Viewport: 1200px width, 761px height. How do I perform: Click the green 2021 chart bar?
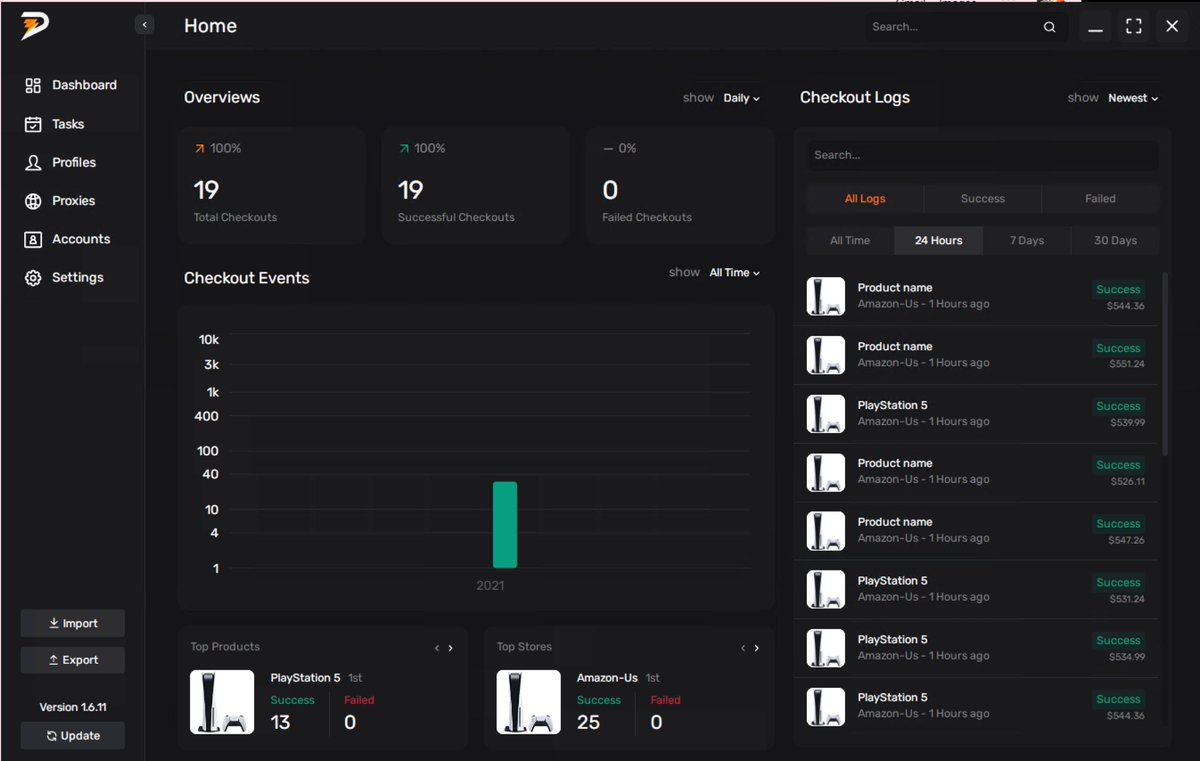click(x=505, y=525)
